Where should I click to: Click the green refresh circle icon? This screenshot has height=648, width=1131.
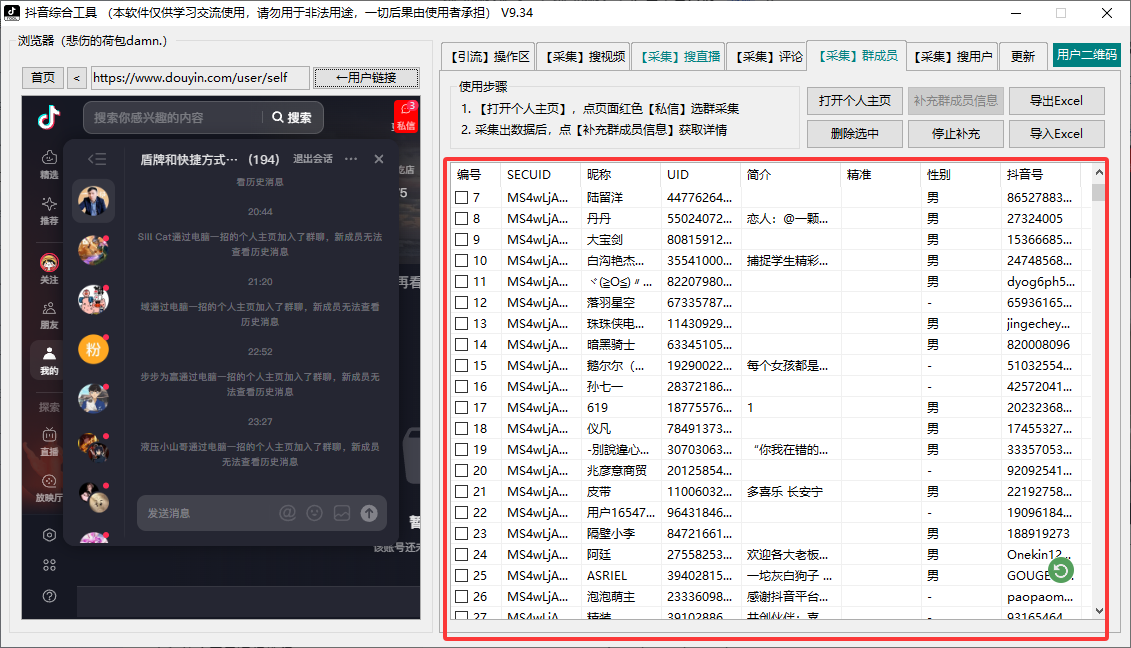(1061, 570)
